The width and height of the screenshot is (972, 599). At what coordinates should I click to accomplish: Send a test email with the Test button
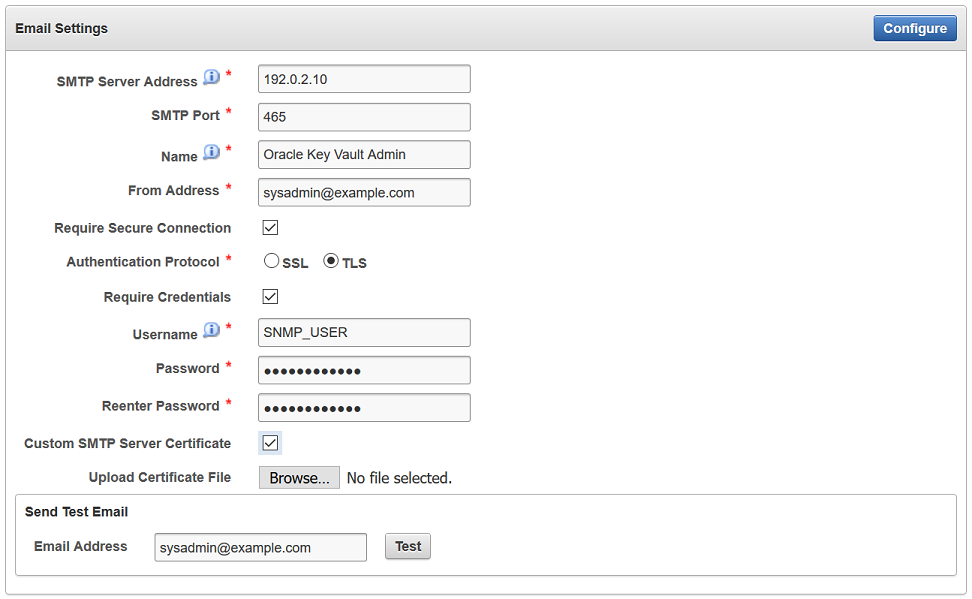coord(407,546)
